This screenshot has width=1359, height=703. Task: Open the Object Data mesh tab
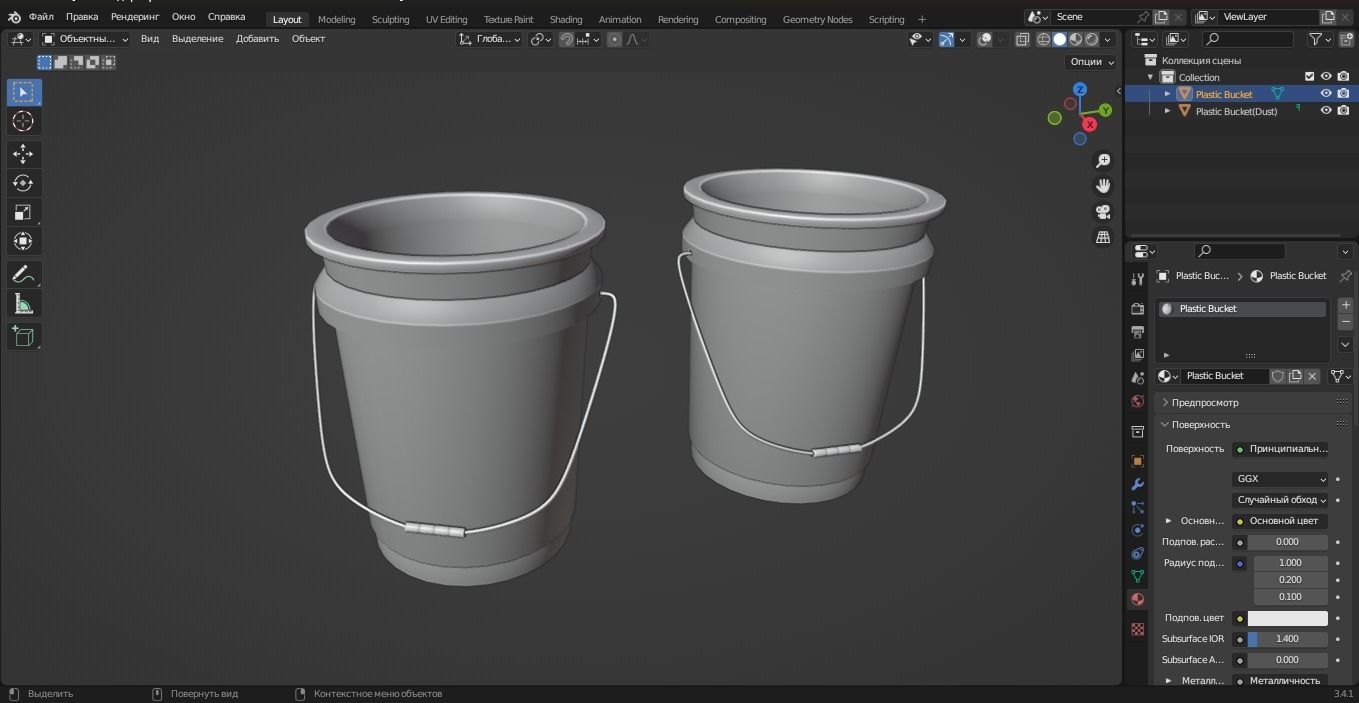click(1137, 576)
